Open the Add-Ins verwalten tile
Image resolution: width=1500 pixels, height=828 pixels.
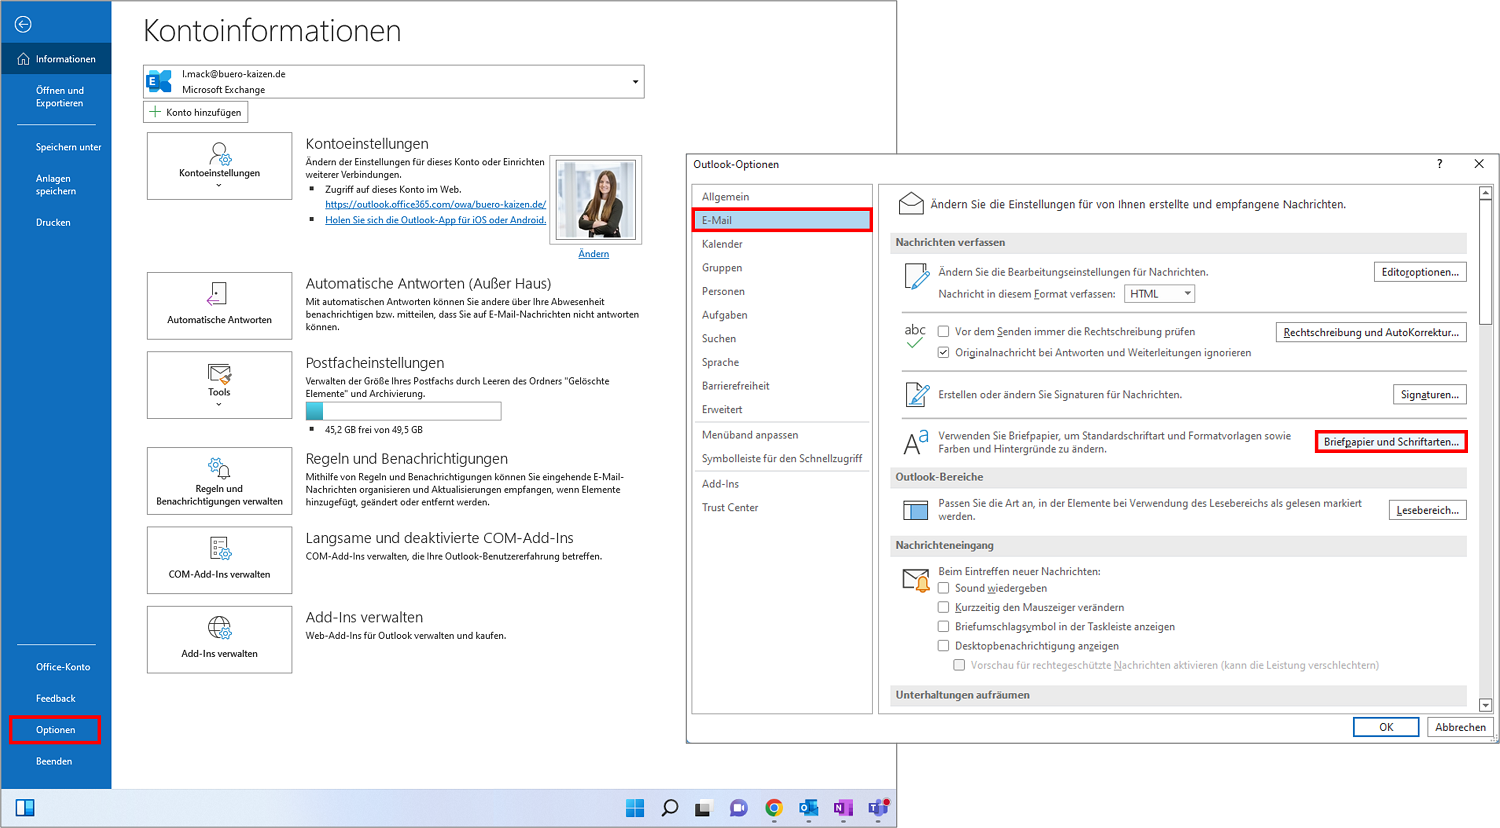pos(219,639)
